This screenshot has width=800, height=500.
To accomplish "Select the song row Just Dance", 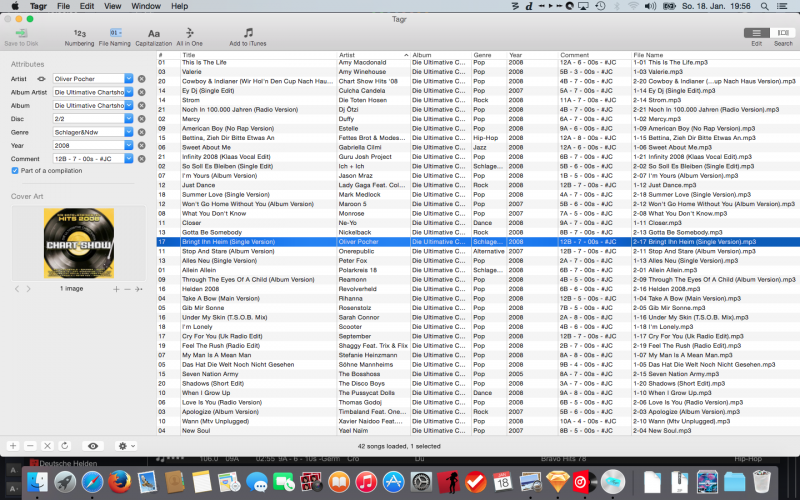I will coord(478,185).
